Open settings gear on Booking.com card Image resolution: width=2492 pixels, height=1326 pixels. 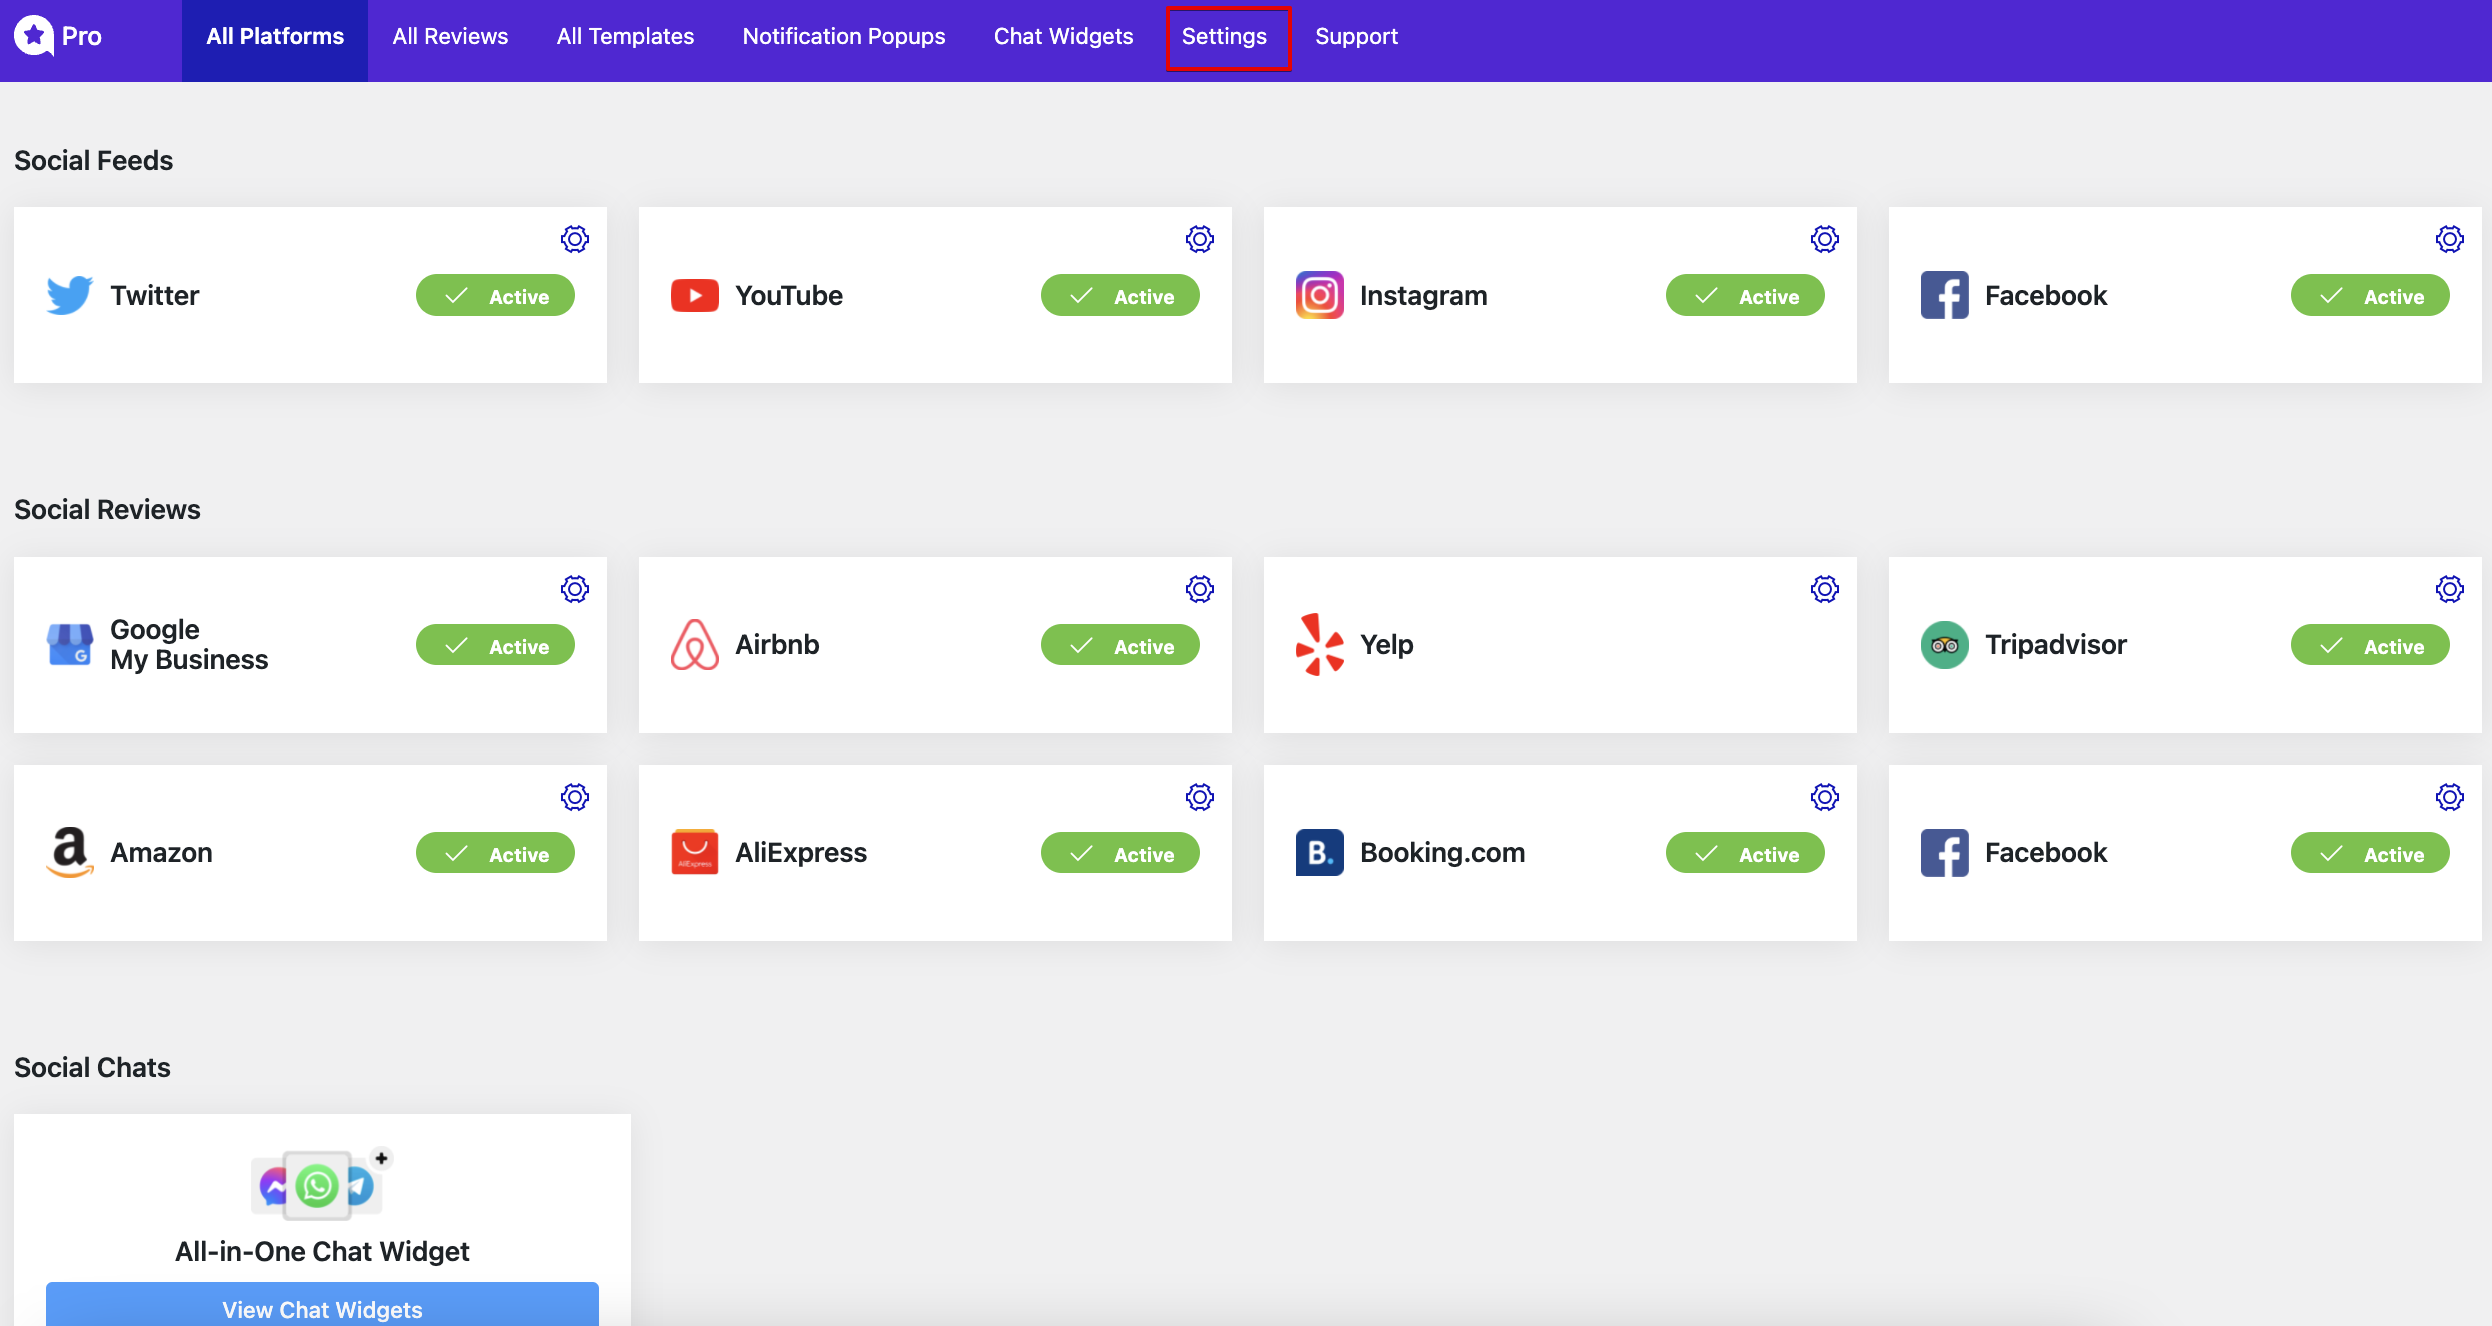click(x=1825, y=797)
